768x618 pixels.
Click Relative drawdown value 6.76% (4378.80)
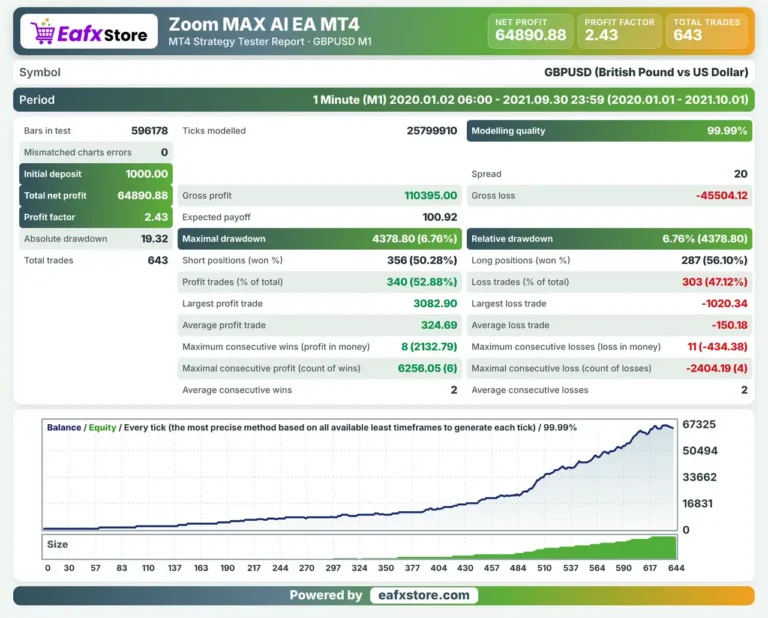coord(705,238)
